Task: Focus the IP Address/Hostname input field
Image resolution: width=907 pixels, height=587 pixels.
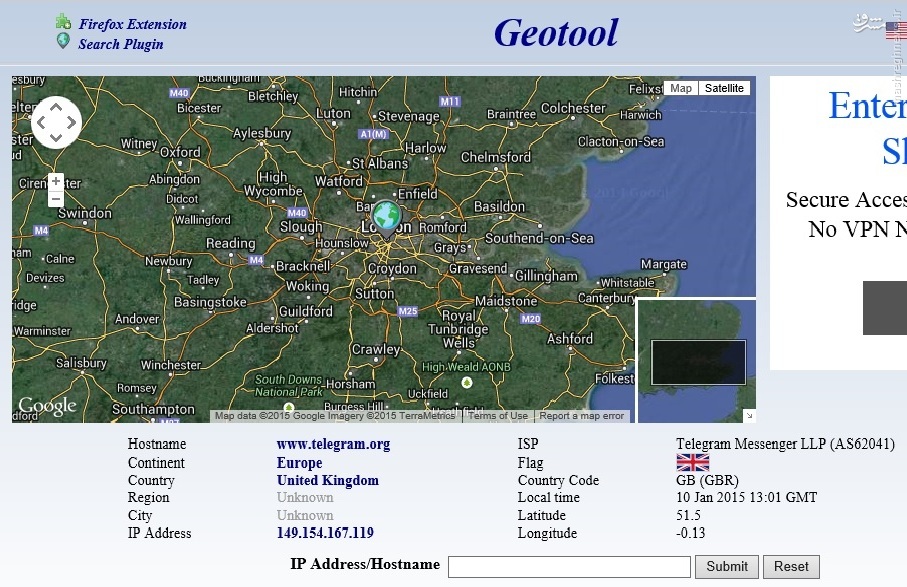Action: click(x=569, y=567)
